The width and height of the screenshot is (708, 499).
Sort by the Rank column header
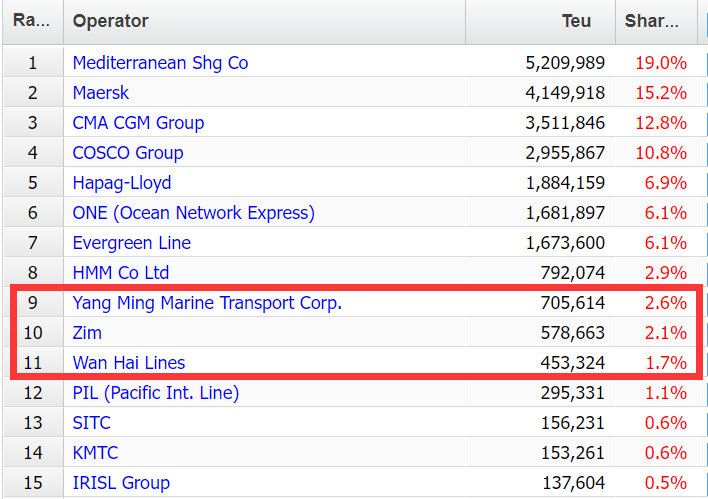coord(33,22)
